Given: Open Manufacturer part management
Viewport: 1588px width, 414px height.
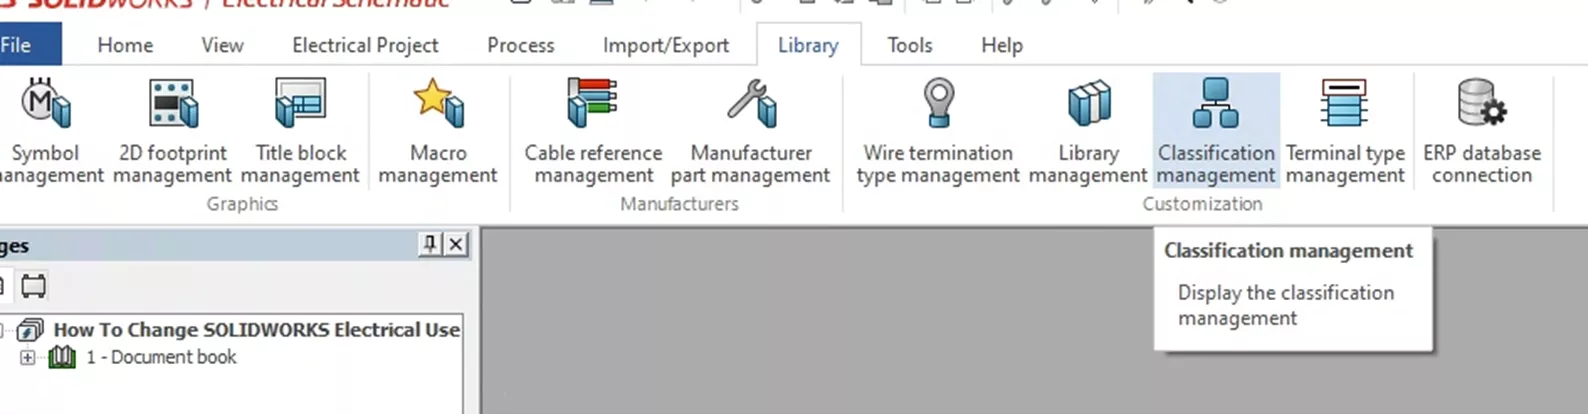Looking at the screenshot, I should coord(750,131).
